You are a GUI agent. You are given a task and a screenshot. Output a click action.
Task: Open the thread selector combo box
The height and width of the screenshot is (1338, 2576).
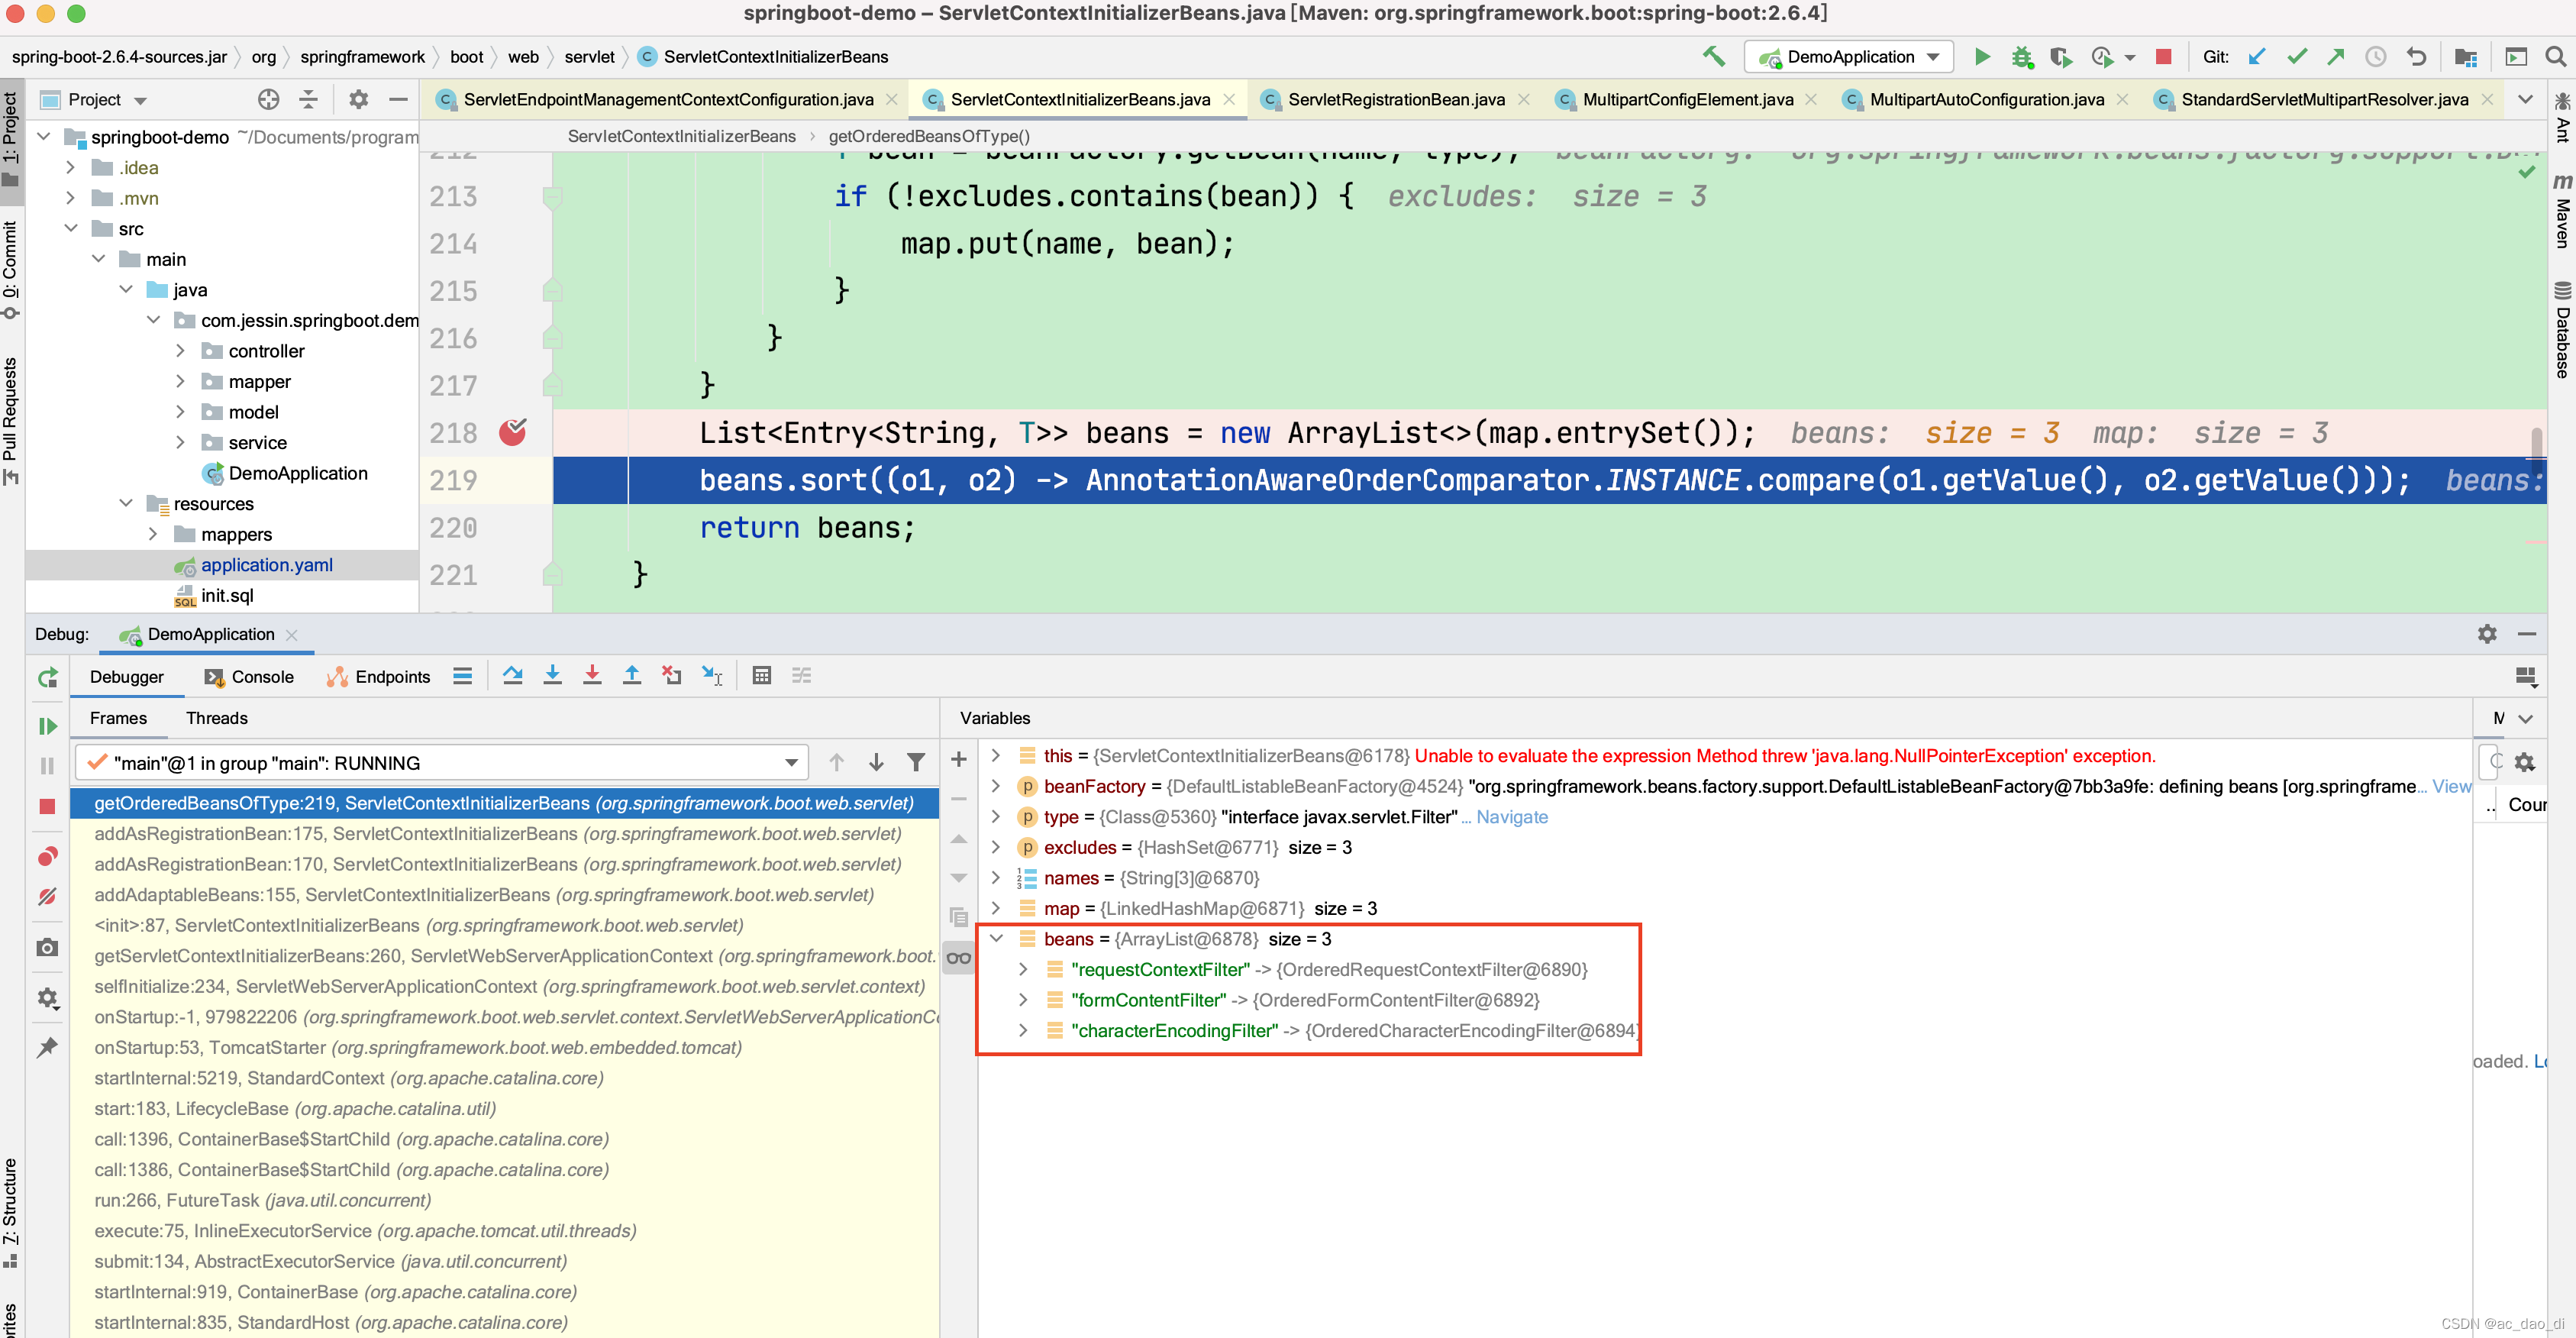click(x=441, y=762)
